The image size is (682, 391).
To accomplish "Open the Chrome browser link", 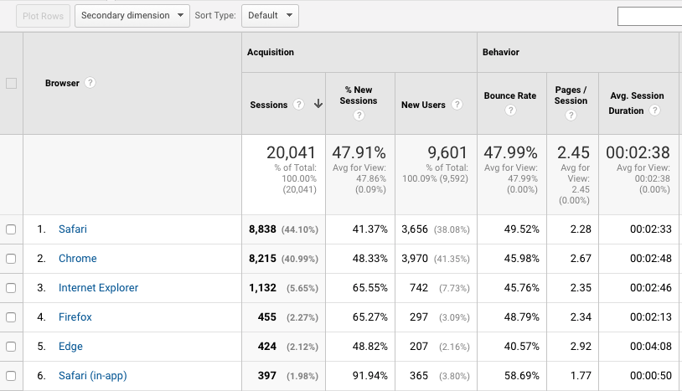I will point(77,258).
